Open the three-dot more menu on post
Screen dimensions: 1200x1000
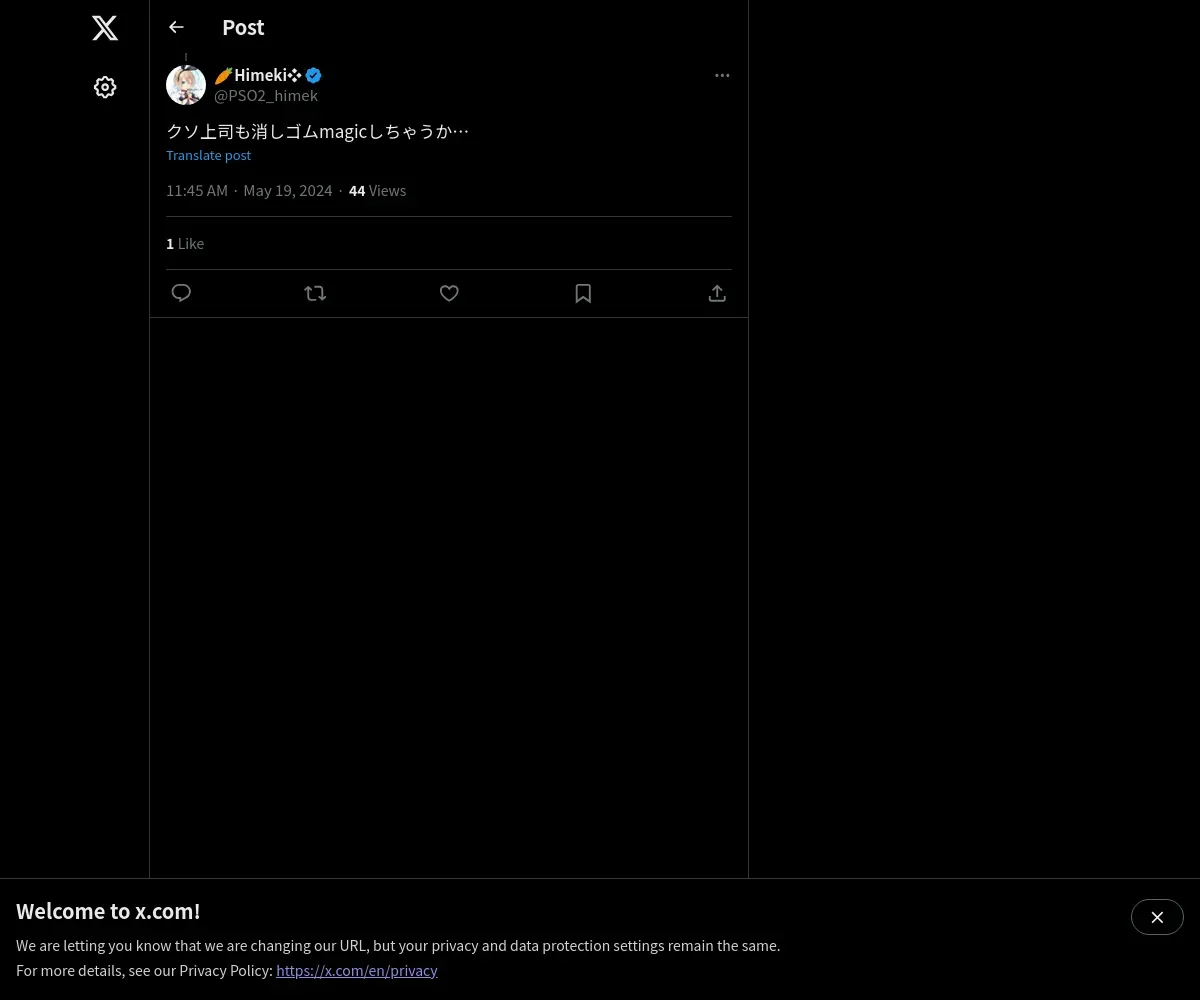click(x=722, y=75)
